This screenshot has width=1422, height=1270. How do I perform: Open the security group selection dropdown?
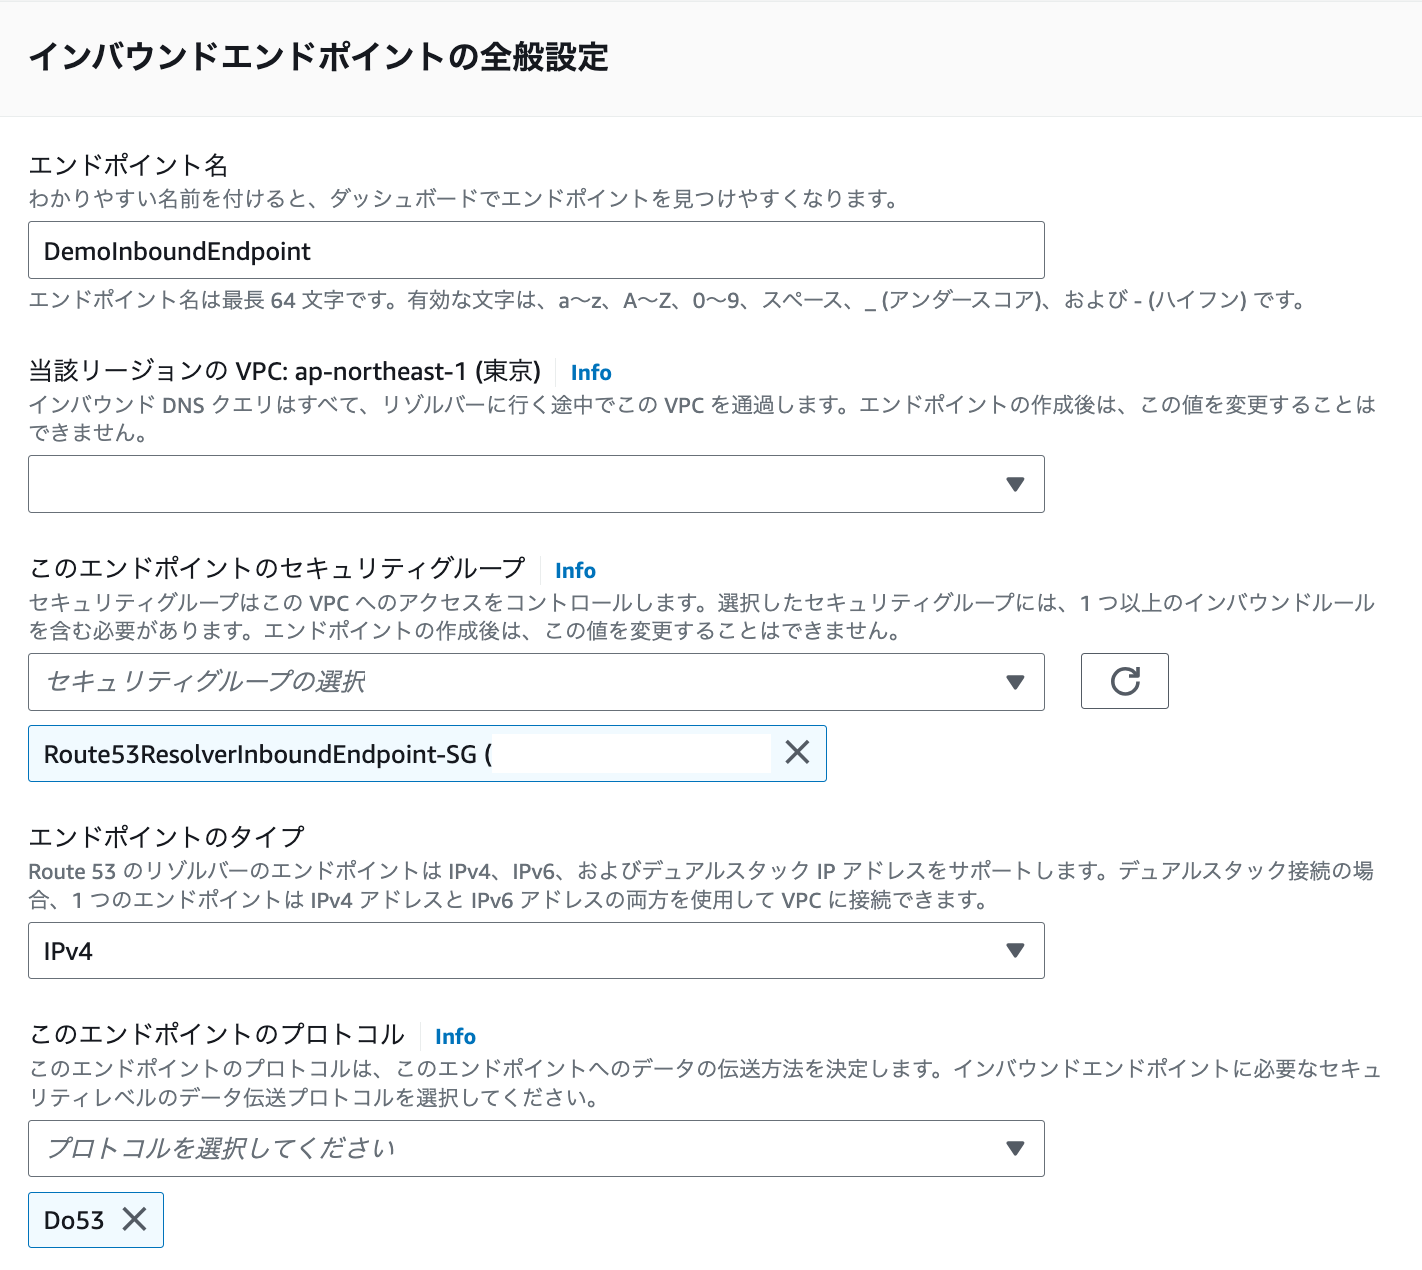click(536, 682)
